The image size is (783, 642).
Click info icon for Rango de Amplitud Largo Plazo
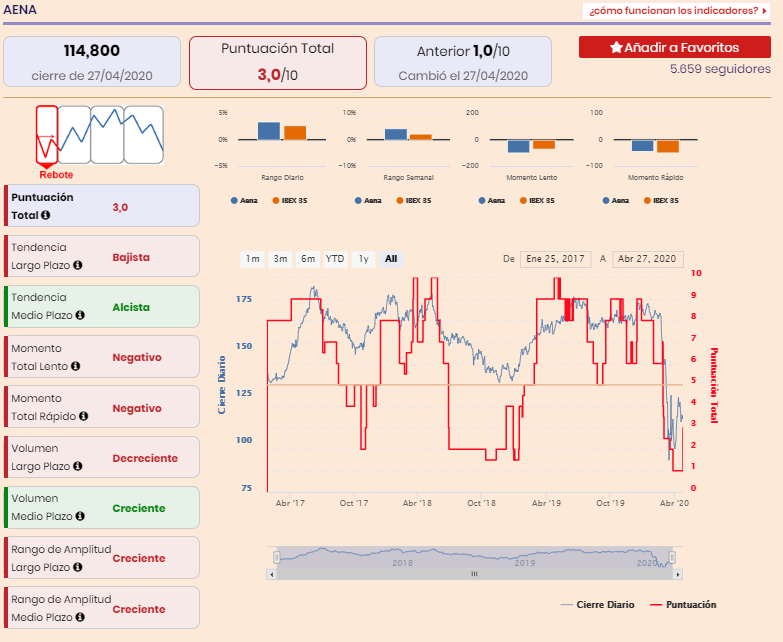pos(77,567)
